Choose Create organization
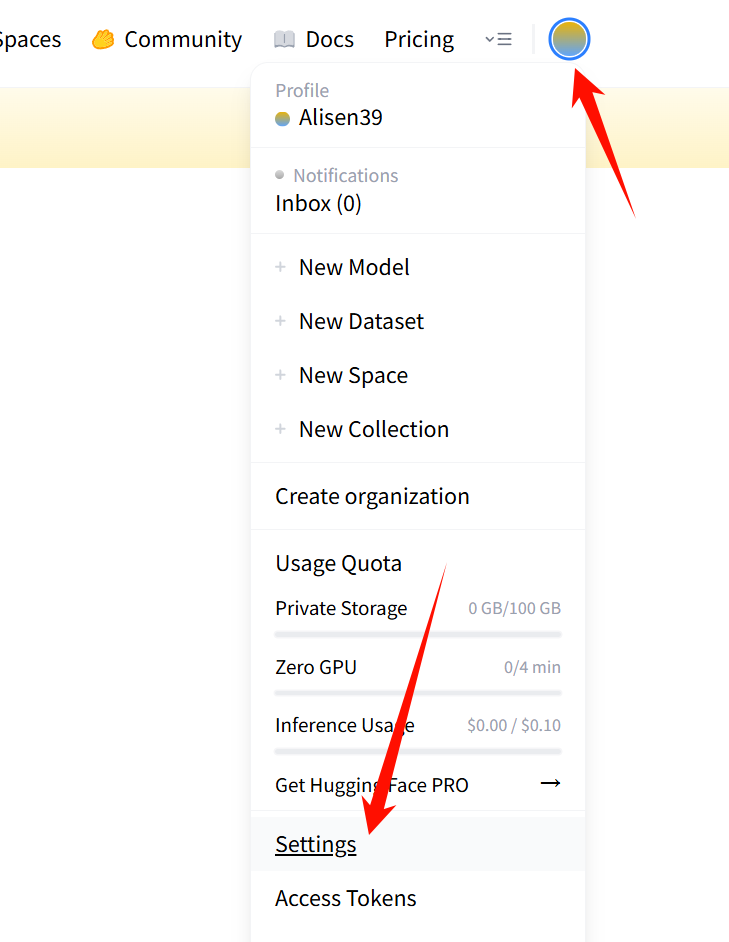Viewport: 729px width, 942px height. tap(372, 497)
